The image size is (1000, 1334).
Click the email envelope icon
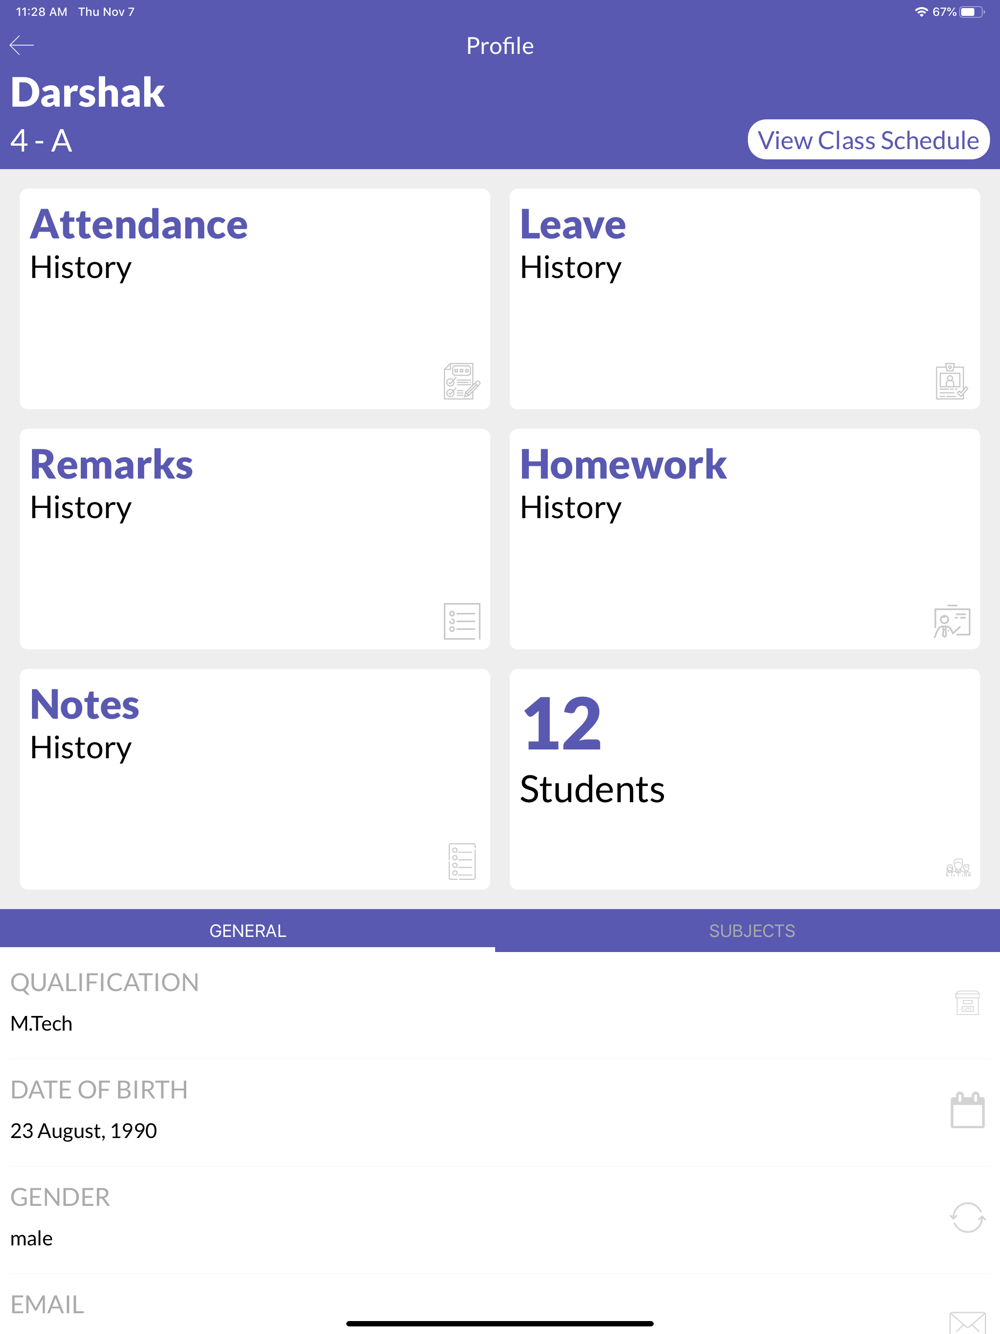point(967,1322)
